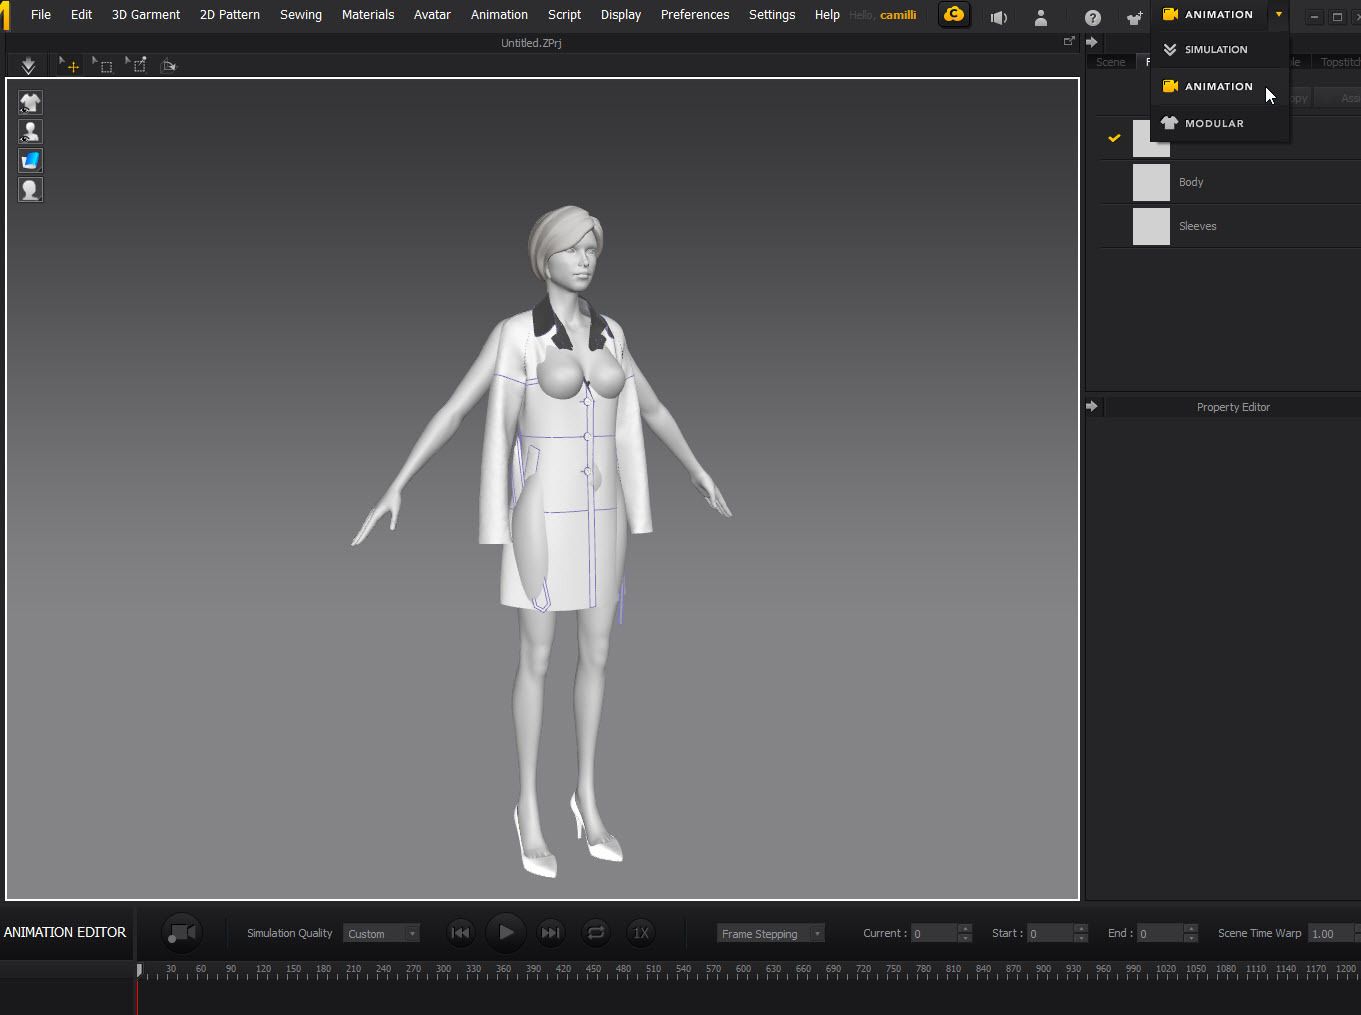Click the record animation camera icon
Image resolution: width=1361 pixels, height=1015 pixels.
tap(182, 932)
